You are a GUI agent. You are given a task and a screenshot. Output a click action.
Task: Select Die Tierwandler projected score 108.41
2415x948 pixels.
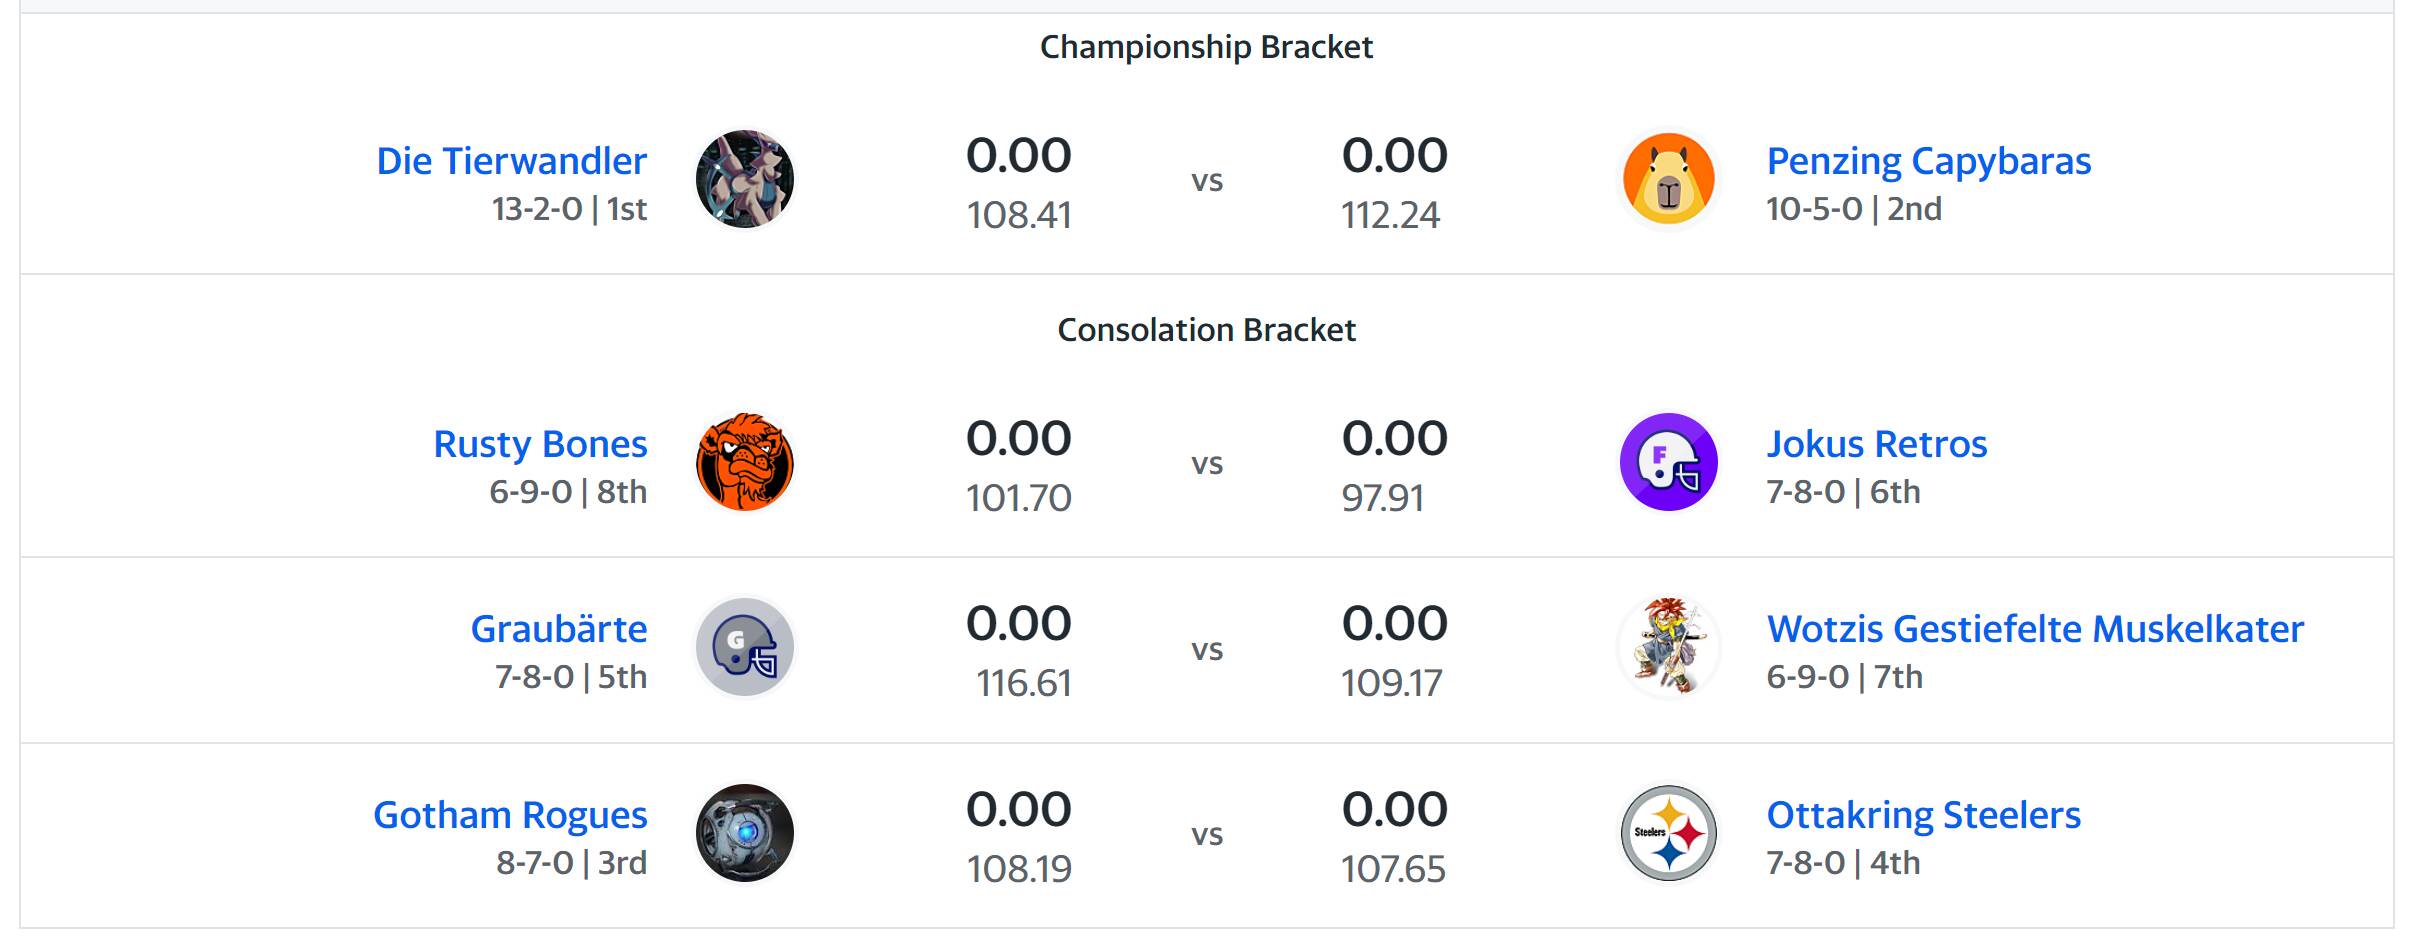coord(1019,215)
